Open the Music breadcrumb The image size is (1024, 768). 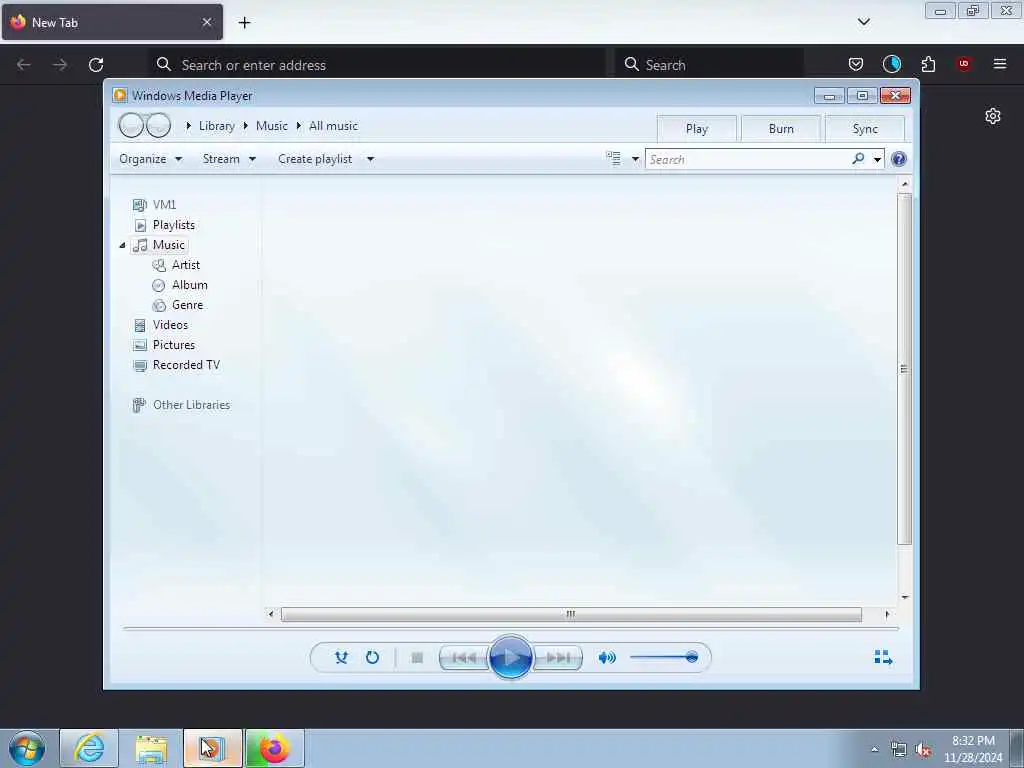[272, 126]
